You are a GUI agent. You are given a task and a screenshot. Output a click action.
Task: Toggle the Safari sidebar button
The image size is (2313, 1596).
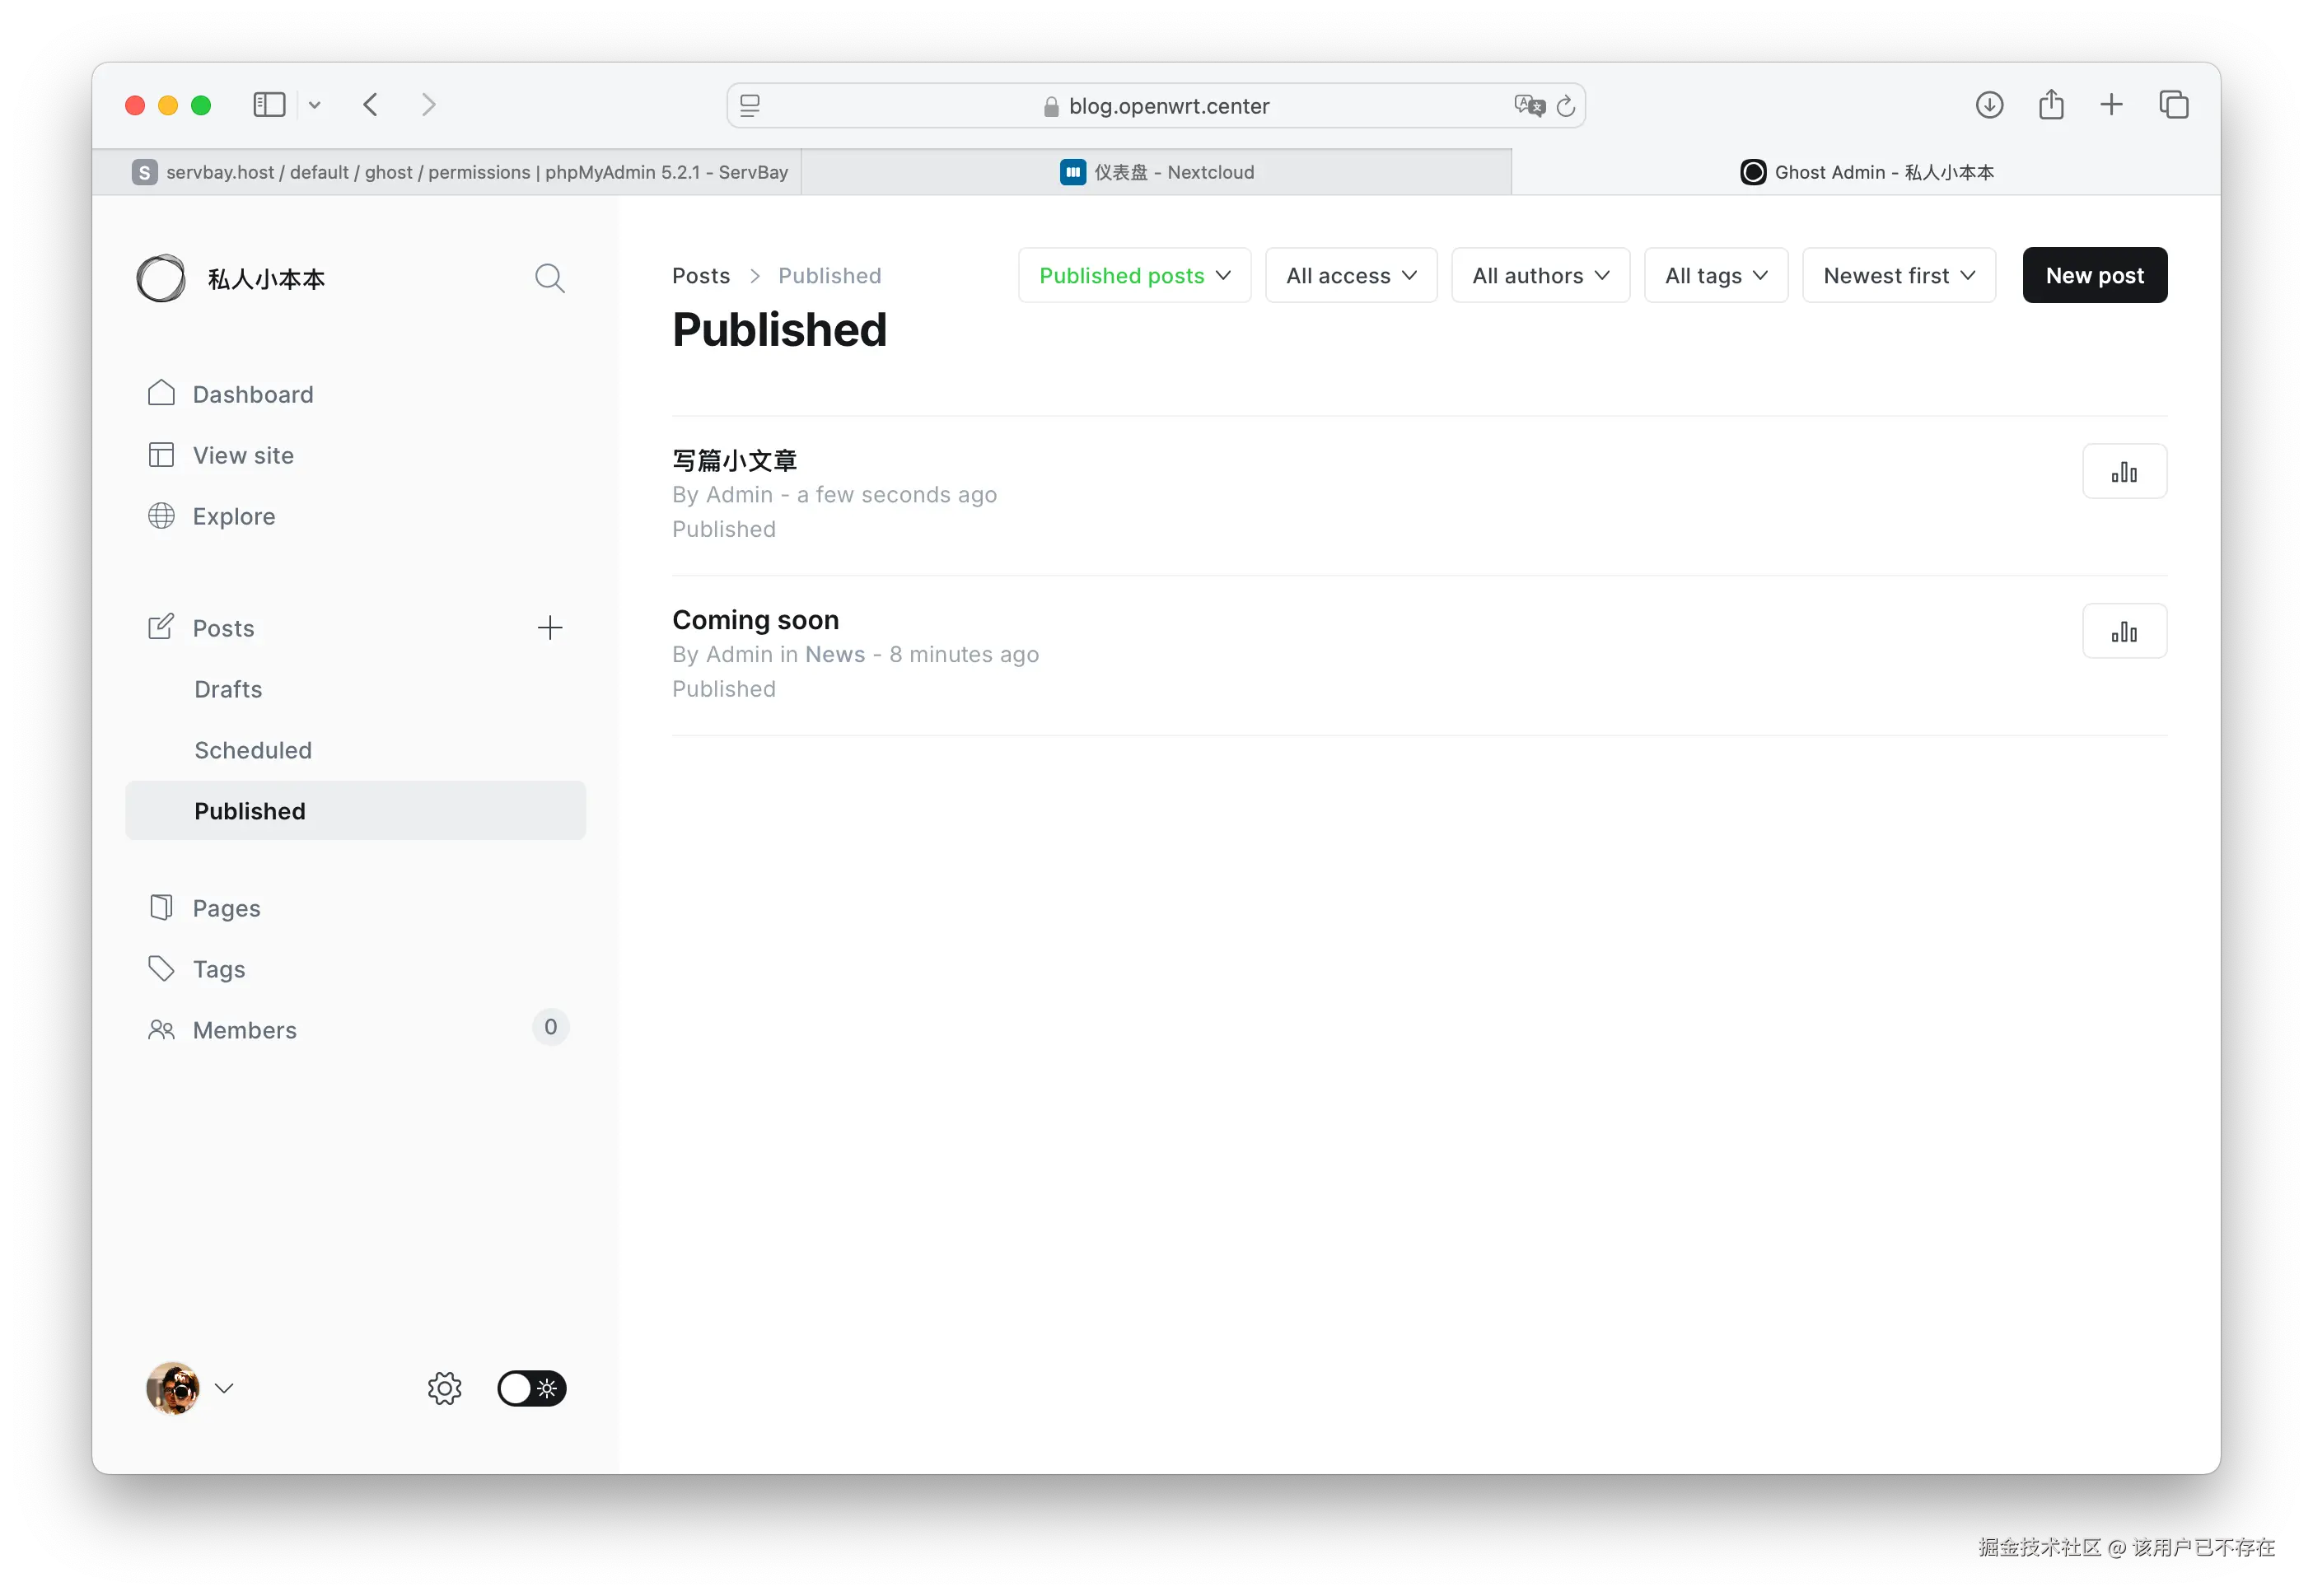(269, 105)
